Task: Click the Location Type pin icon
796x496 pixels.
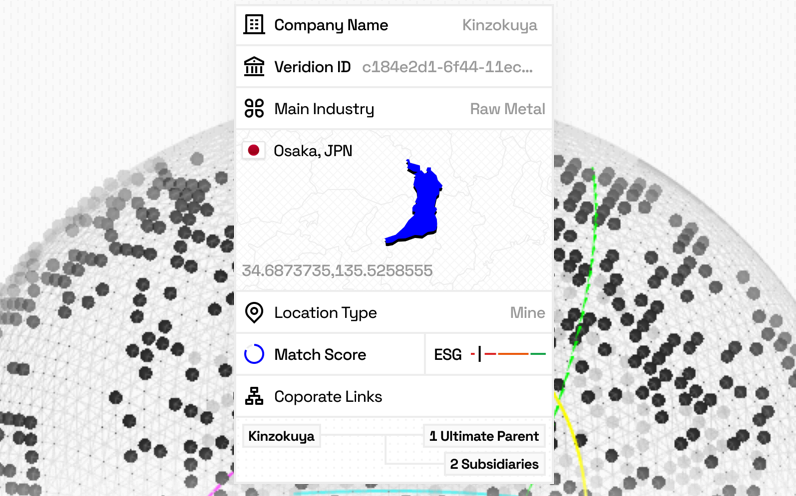Action: tap(254, 313)
